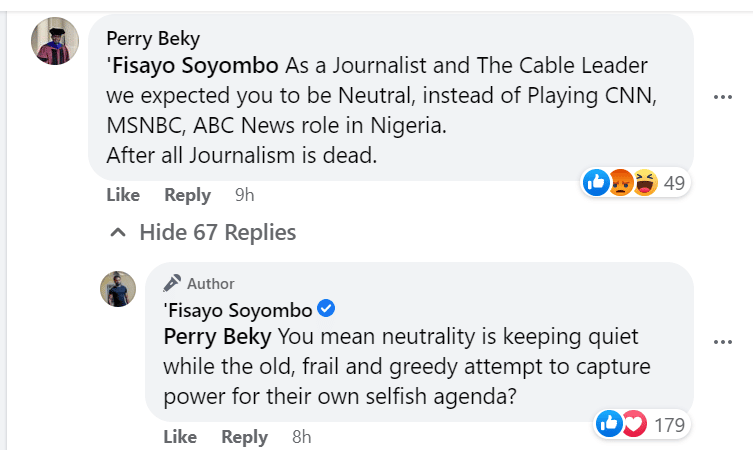Image resolution: width=753 pixels, height=450 pixels.
Task: Open options menu on Fisayo Soyombo's reply
Action: [723, 341]
